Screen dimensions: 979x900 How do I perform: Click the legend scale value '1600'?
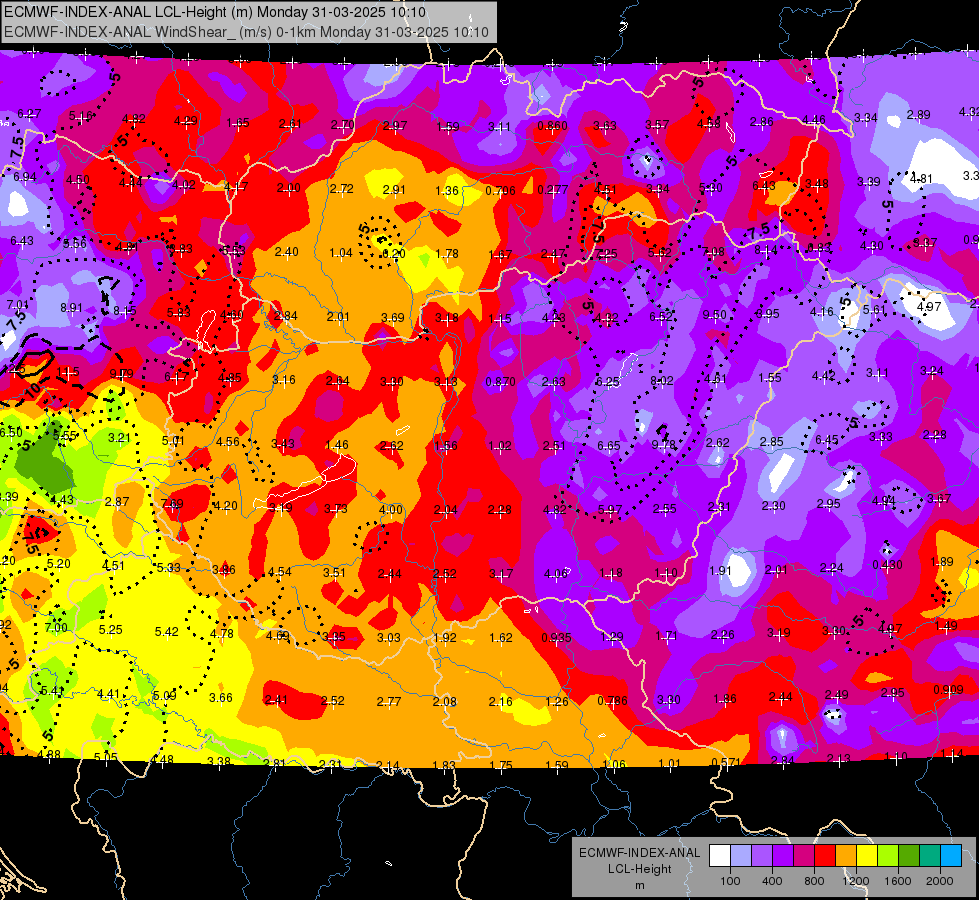coord(898,881)
